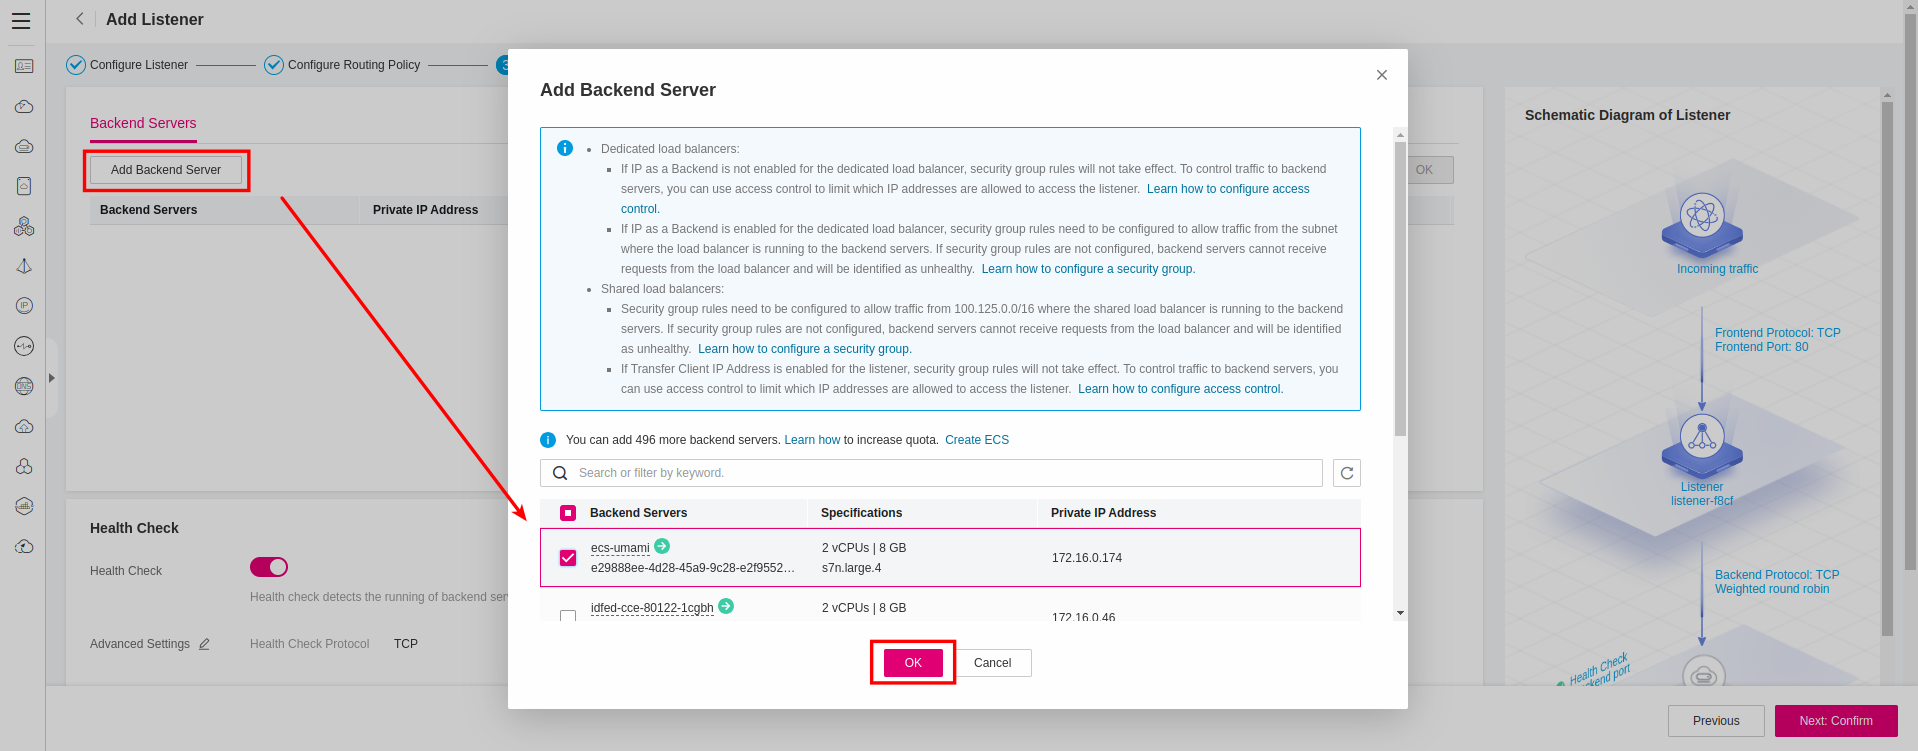Toggle the select-all Backend Servers checkbox
Image resolution: width=1918 pixels, height=751 pixels.
tap(568, 513)
